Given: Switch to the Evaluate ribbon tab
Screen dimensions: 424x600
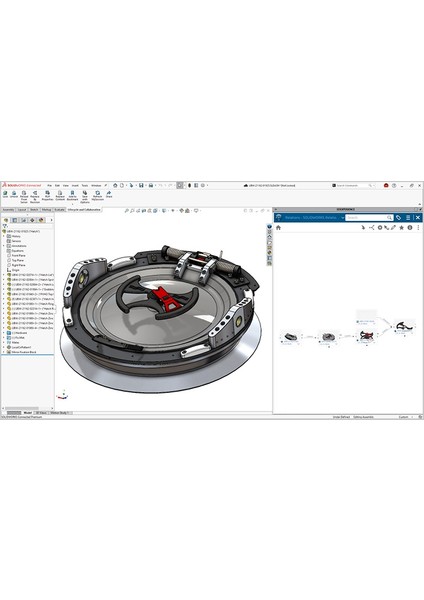Looking at the screenshot, I should tap(59, 210).
